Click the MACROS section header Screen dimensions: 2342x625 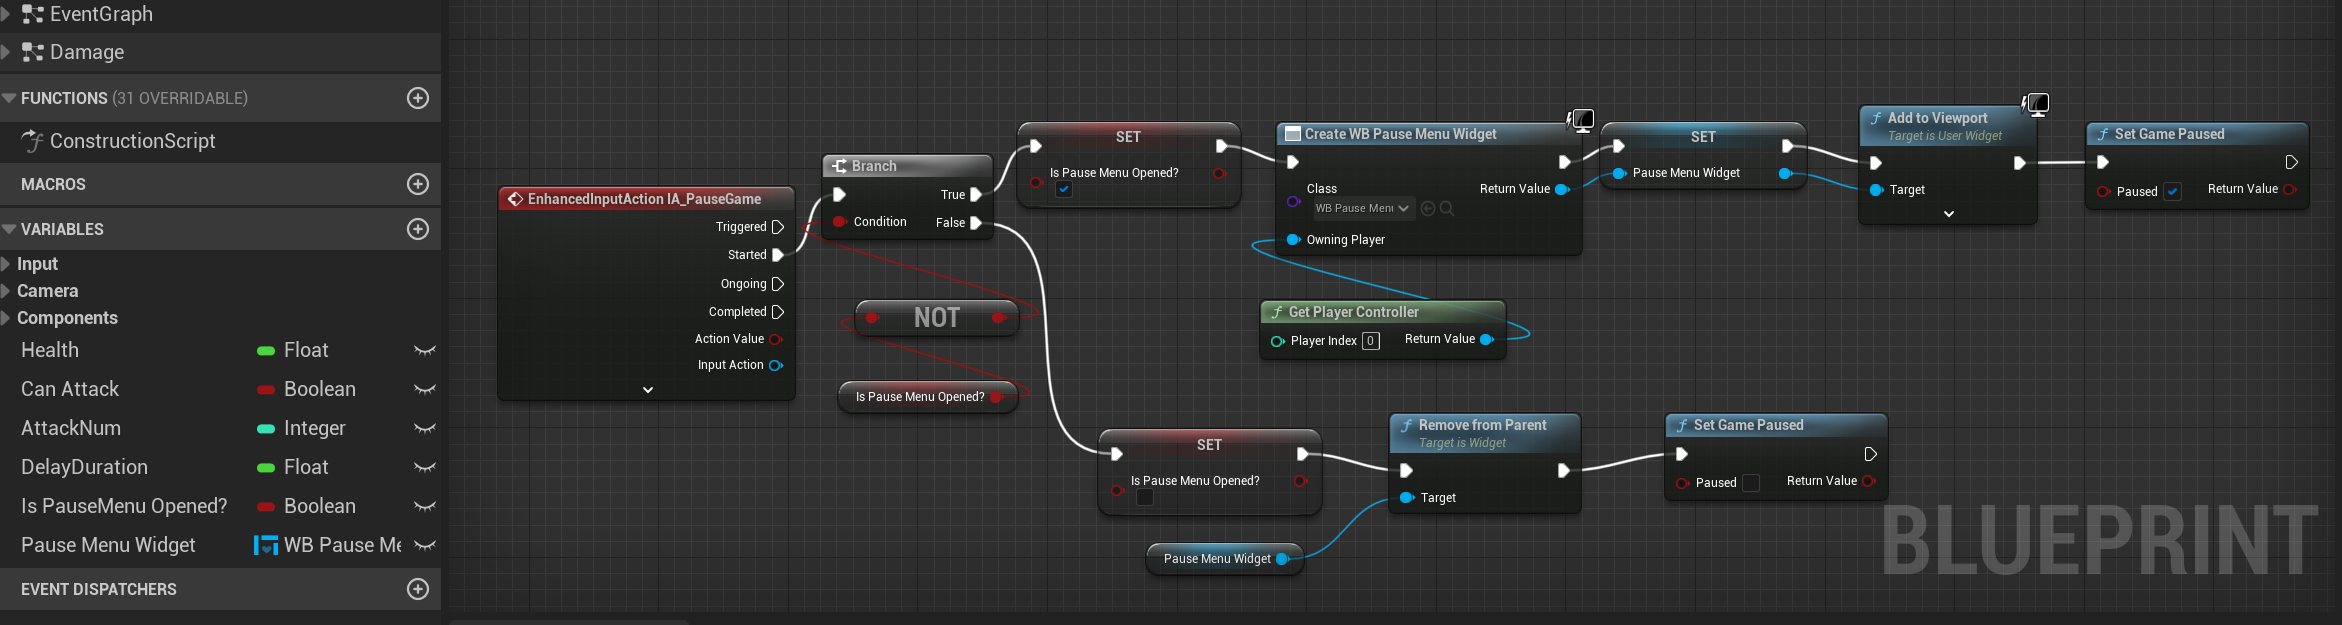(220, 184)
